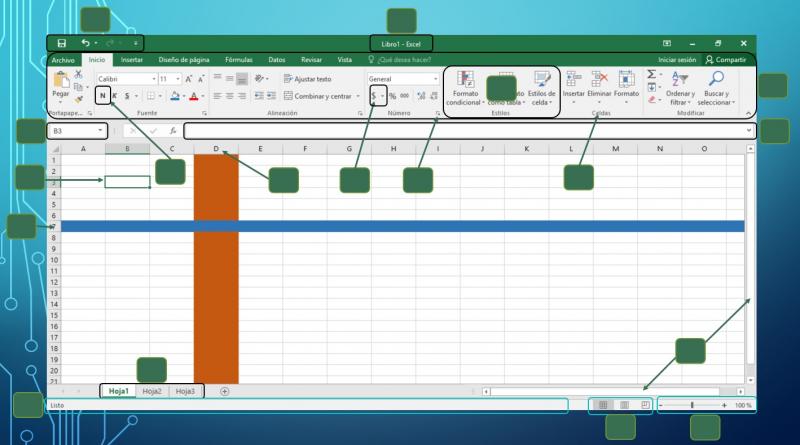This screenshot has width=800, height=445.
Task: Increase decimal places
Action: (x=421, y=96)
